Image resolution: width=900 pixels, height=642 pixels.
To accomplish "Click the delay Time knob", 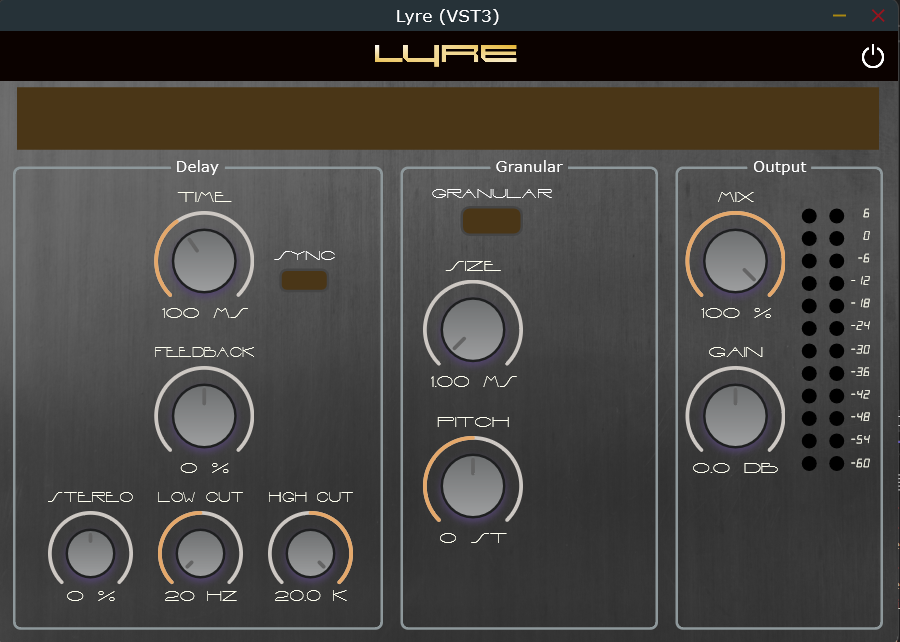I will pyautogui.click(x=204, y=261).
